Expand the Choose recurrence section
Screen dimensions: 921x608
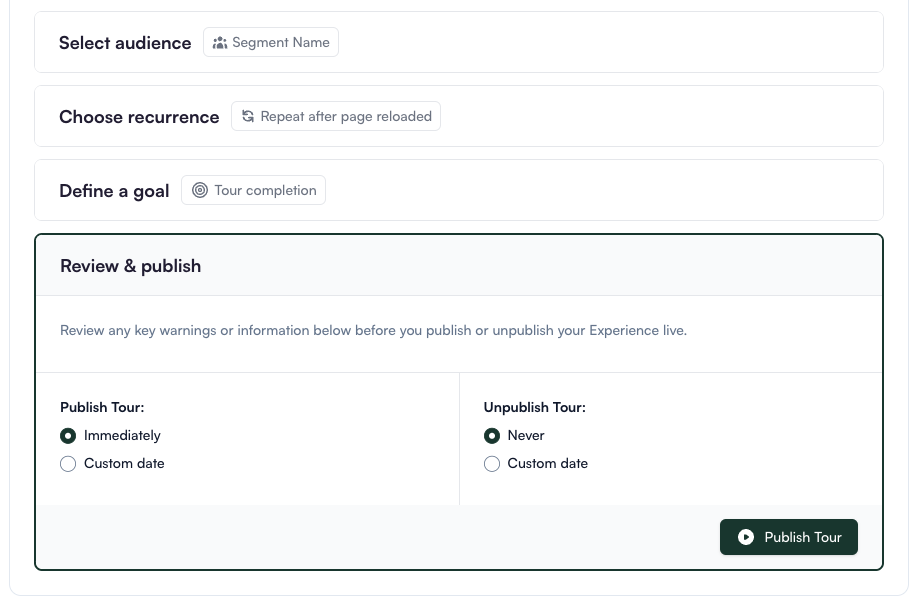(459, 116)
